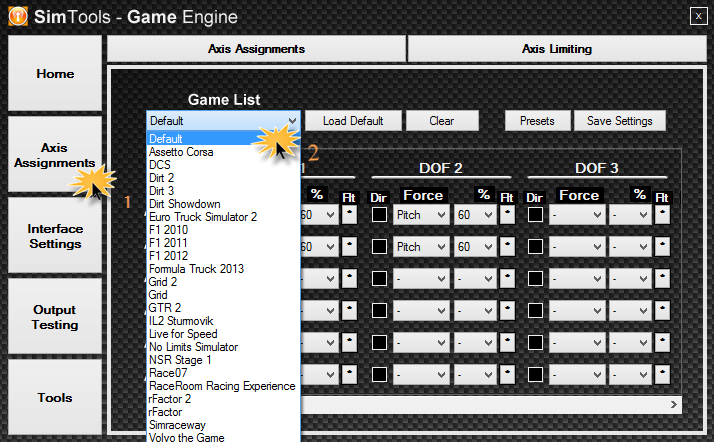Choose GTR 2 from the list
The width and height of the screenshot is (714, 442).
click(223, 308)
